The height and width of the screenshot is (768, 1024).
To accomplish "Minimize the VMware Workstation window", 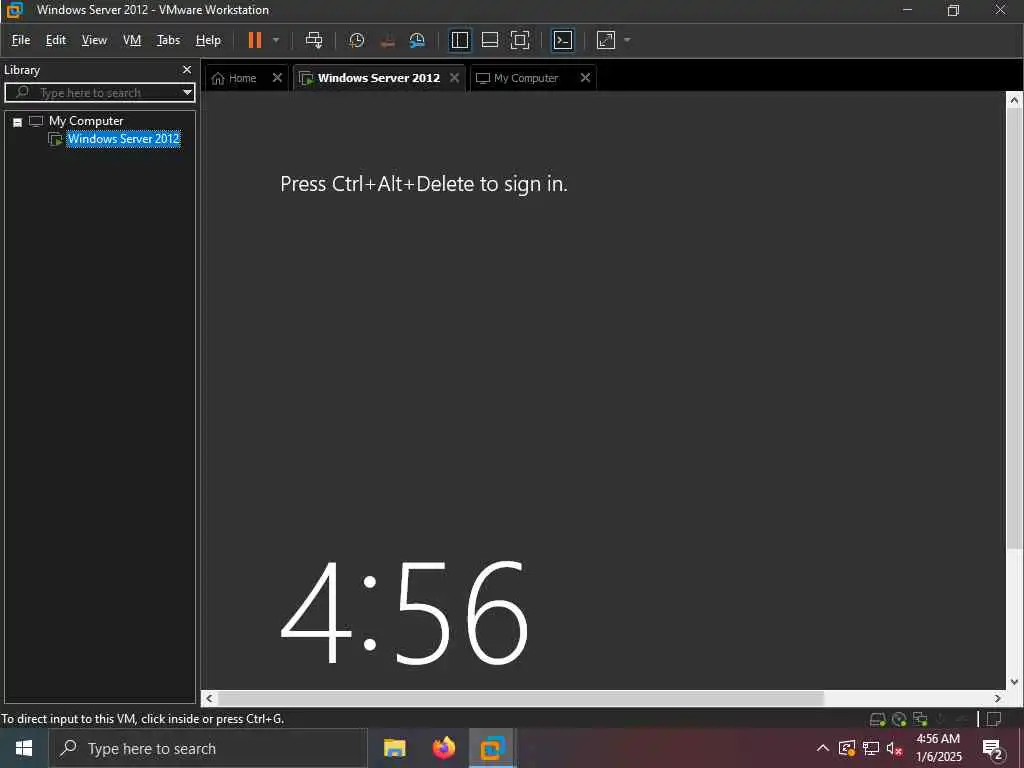I will 907,10.
